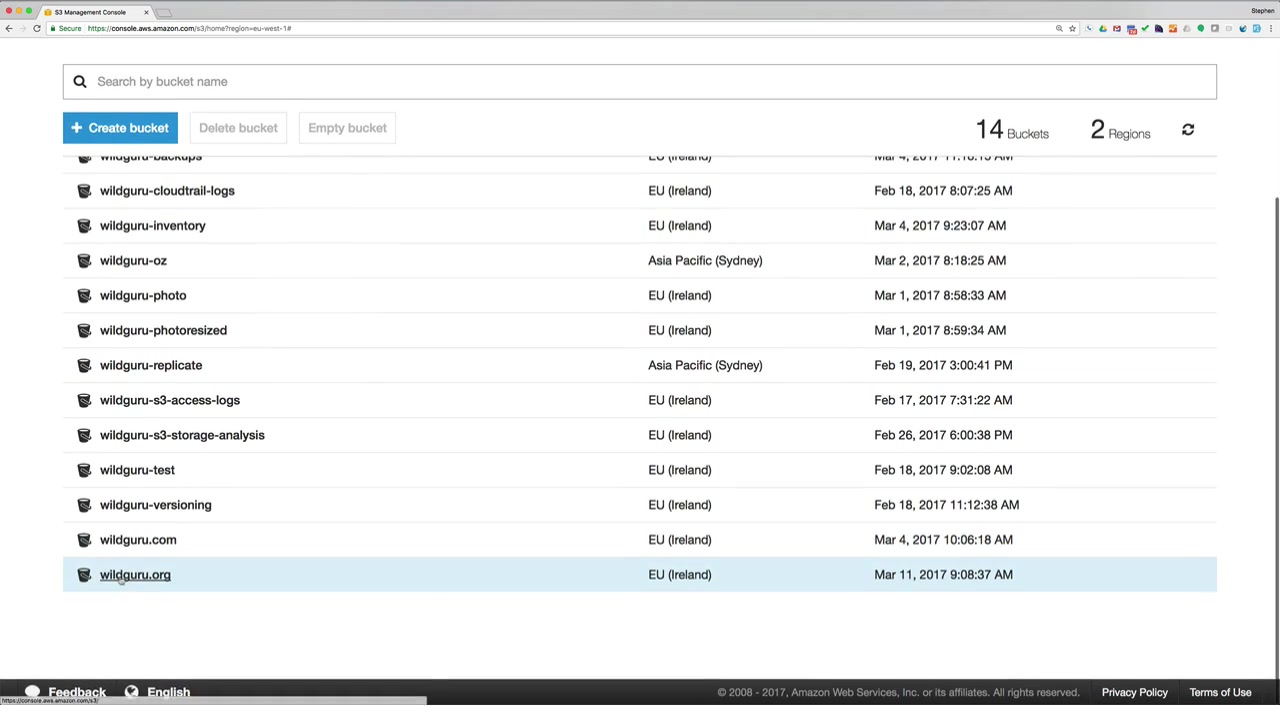Viewport: 1280px width, 720px height.
Task: Open the wildguru-inventory bucket
Action: click(153, 226)
